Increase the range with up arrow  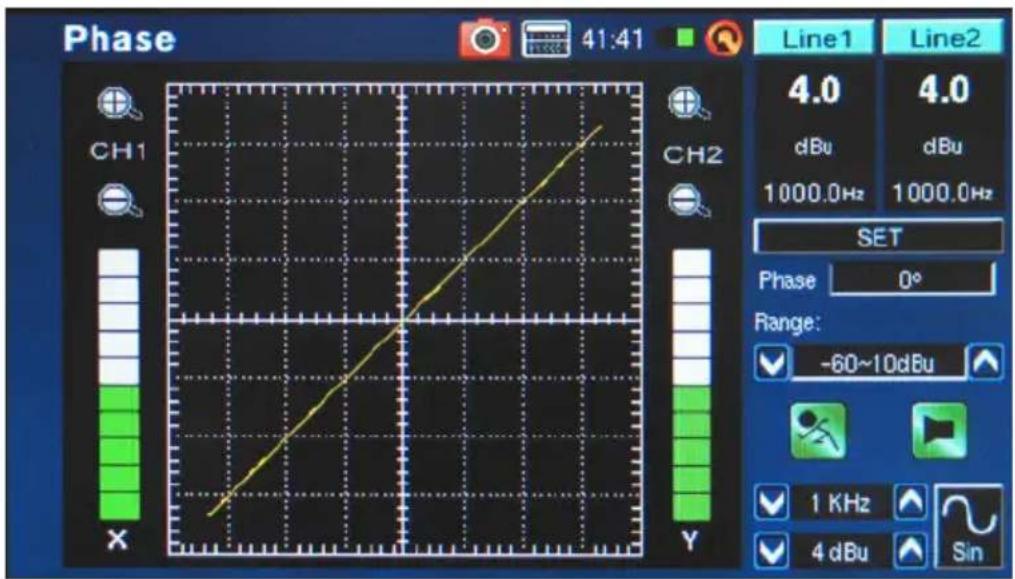tap(985, 363)
